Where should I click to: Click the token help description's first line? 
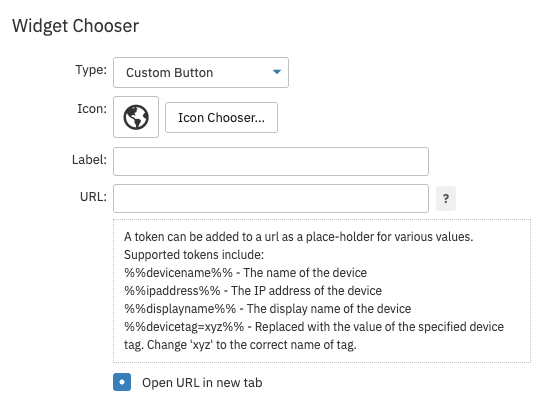click(x=299, y=237)
